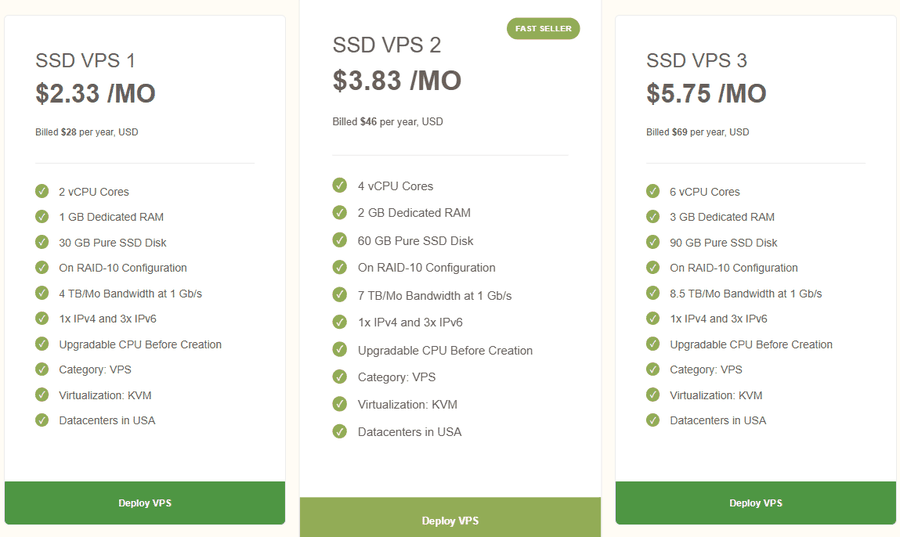Click Deploy VPS under SSD VPS 2
Screen dimensions: 900x537
click(x=450, y=518)
